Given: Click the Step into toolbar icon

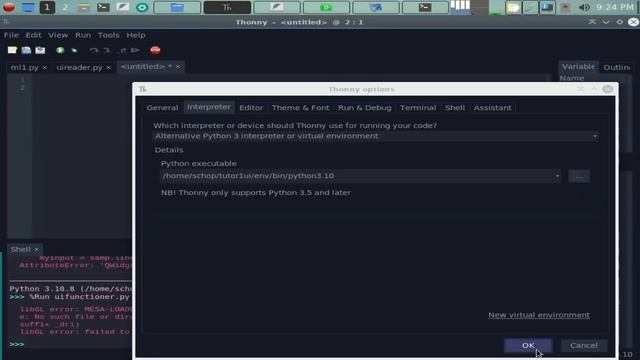Looking at the screenshot, I should (x=107, y=50).
